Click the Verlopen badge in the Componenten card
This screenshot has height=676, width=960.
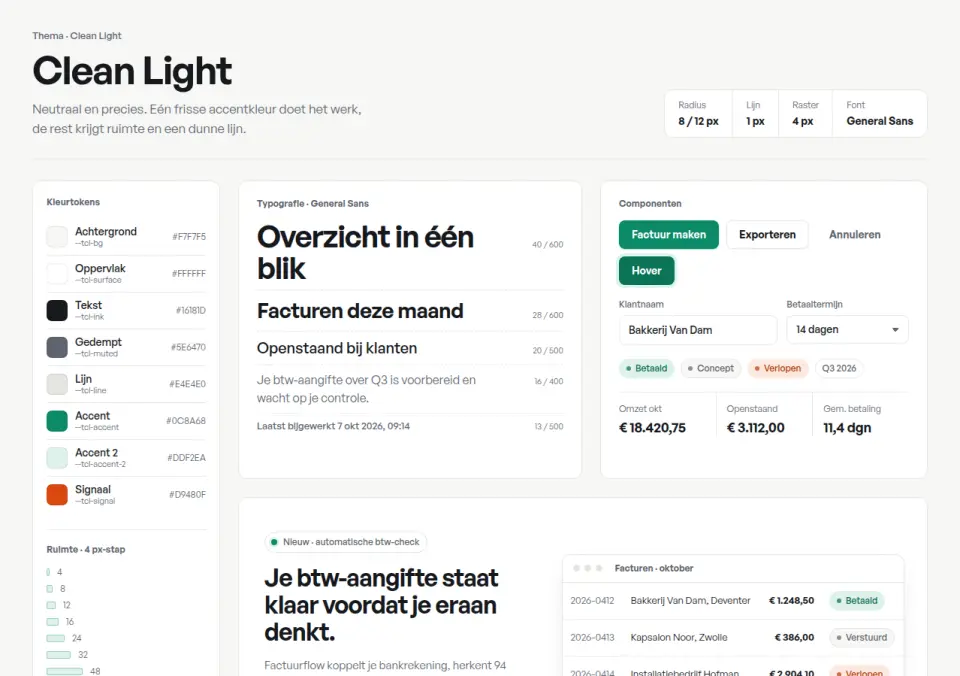[x=778, y=368]
